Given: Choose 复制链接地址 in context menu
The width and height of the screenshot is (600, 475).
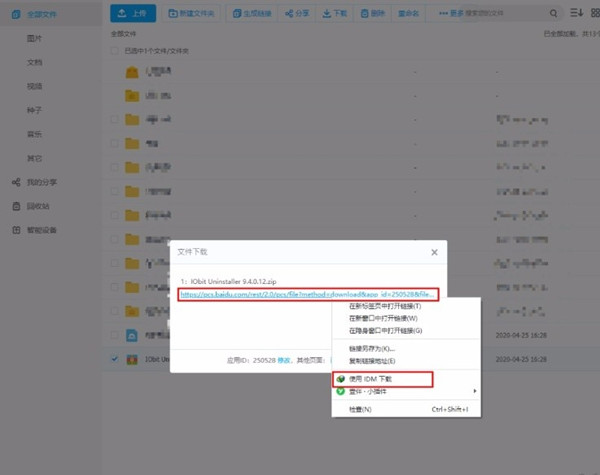Looking at the screenshot, I should [371, 360].
